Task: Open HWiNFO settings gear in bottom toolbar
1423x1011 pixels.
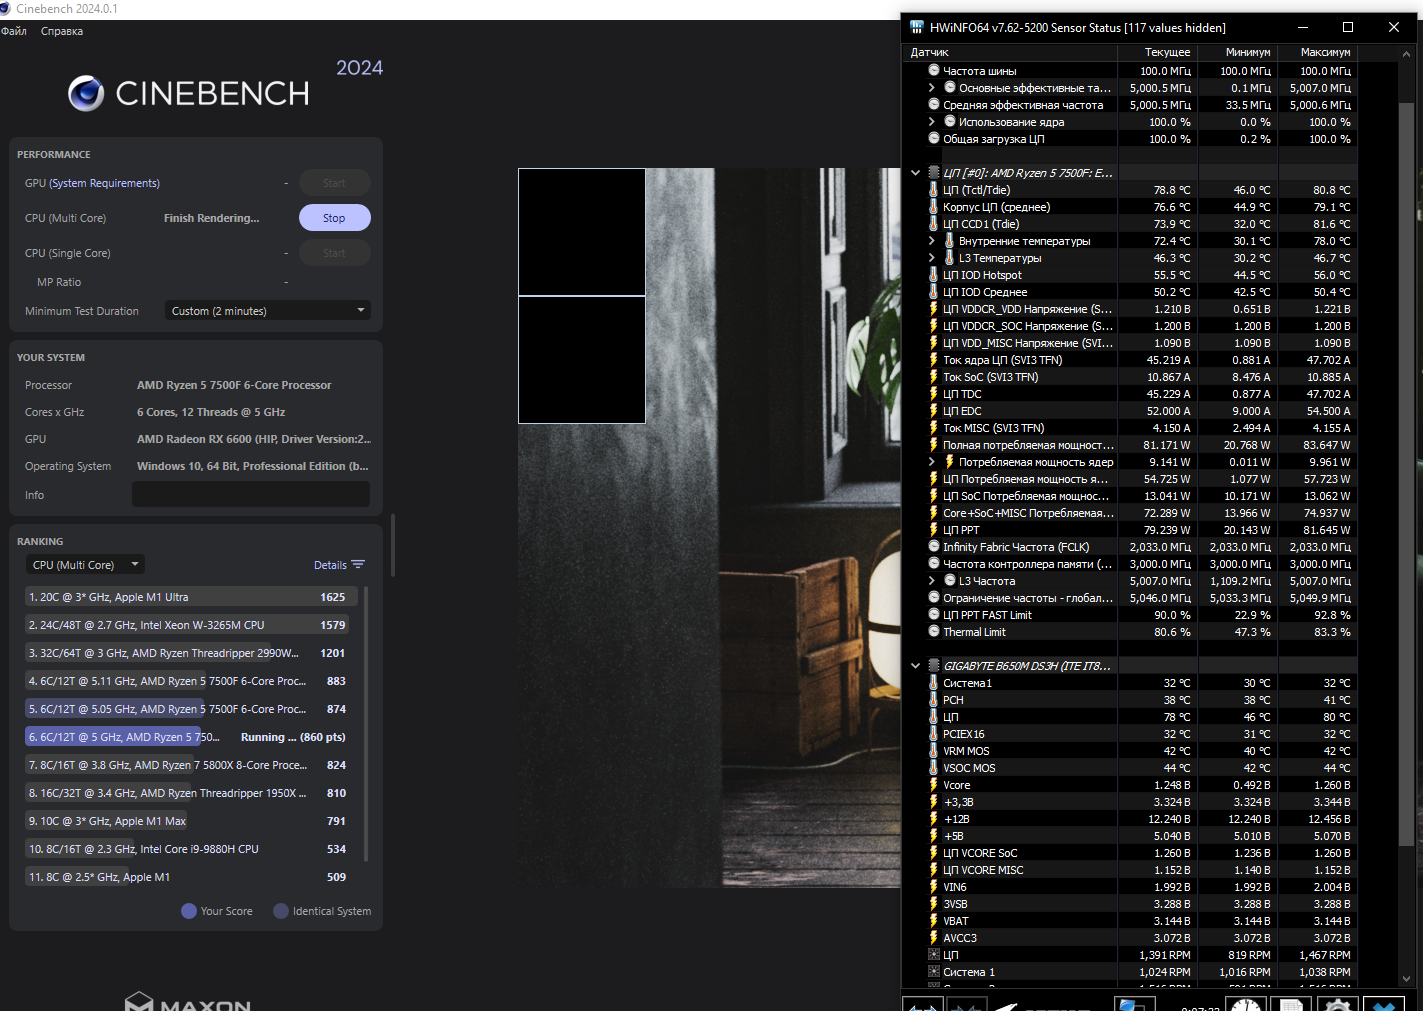Action: 1338,1004
